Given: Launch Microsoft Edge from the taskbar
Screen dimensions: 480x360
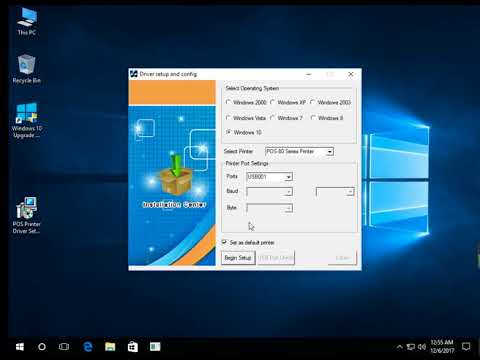Looking at the screenshot, I should [x=88, y=347].
